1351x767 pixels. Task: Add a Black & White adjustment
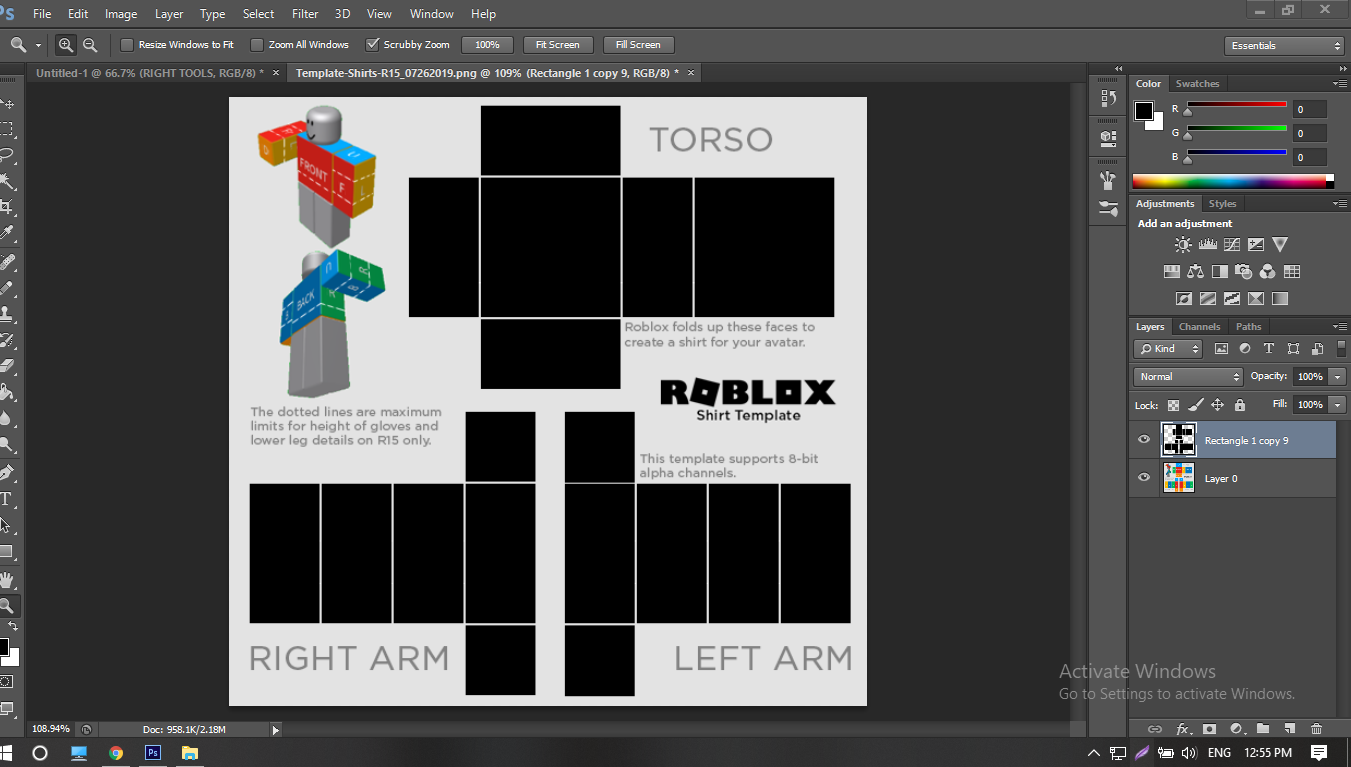[x=1219, y=271]
